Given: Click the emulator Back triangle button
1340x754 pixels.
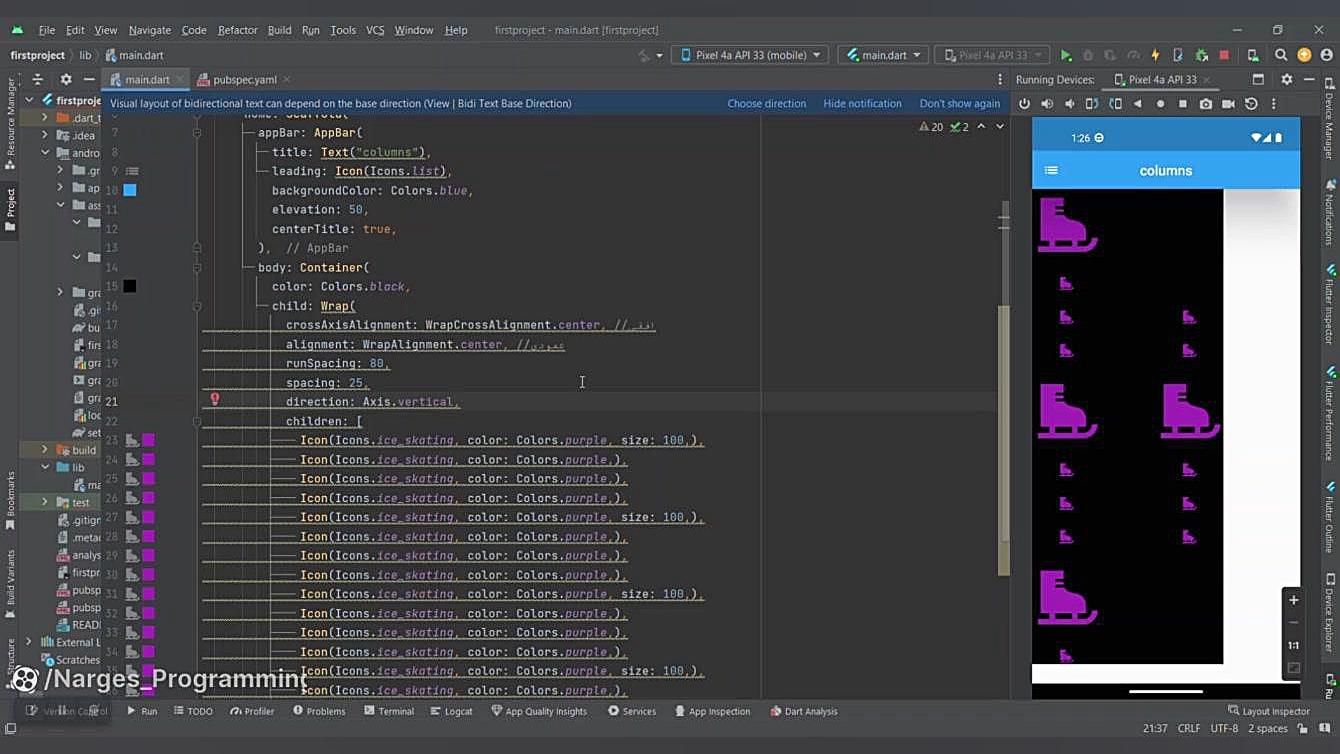Looking at the screenshot, I should coord(1138,103).
